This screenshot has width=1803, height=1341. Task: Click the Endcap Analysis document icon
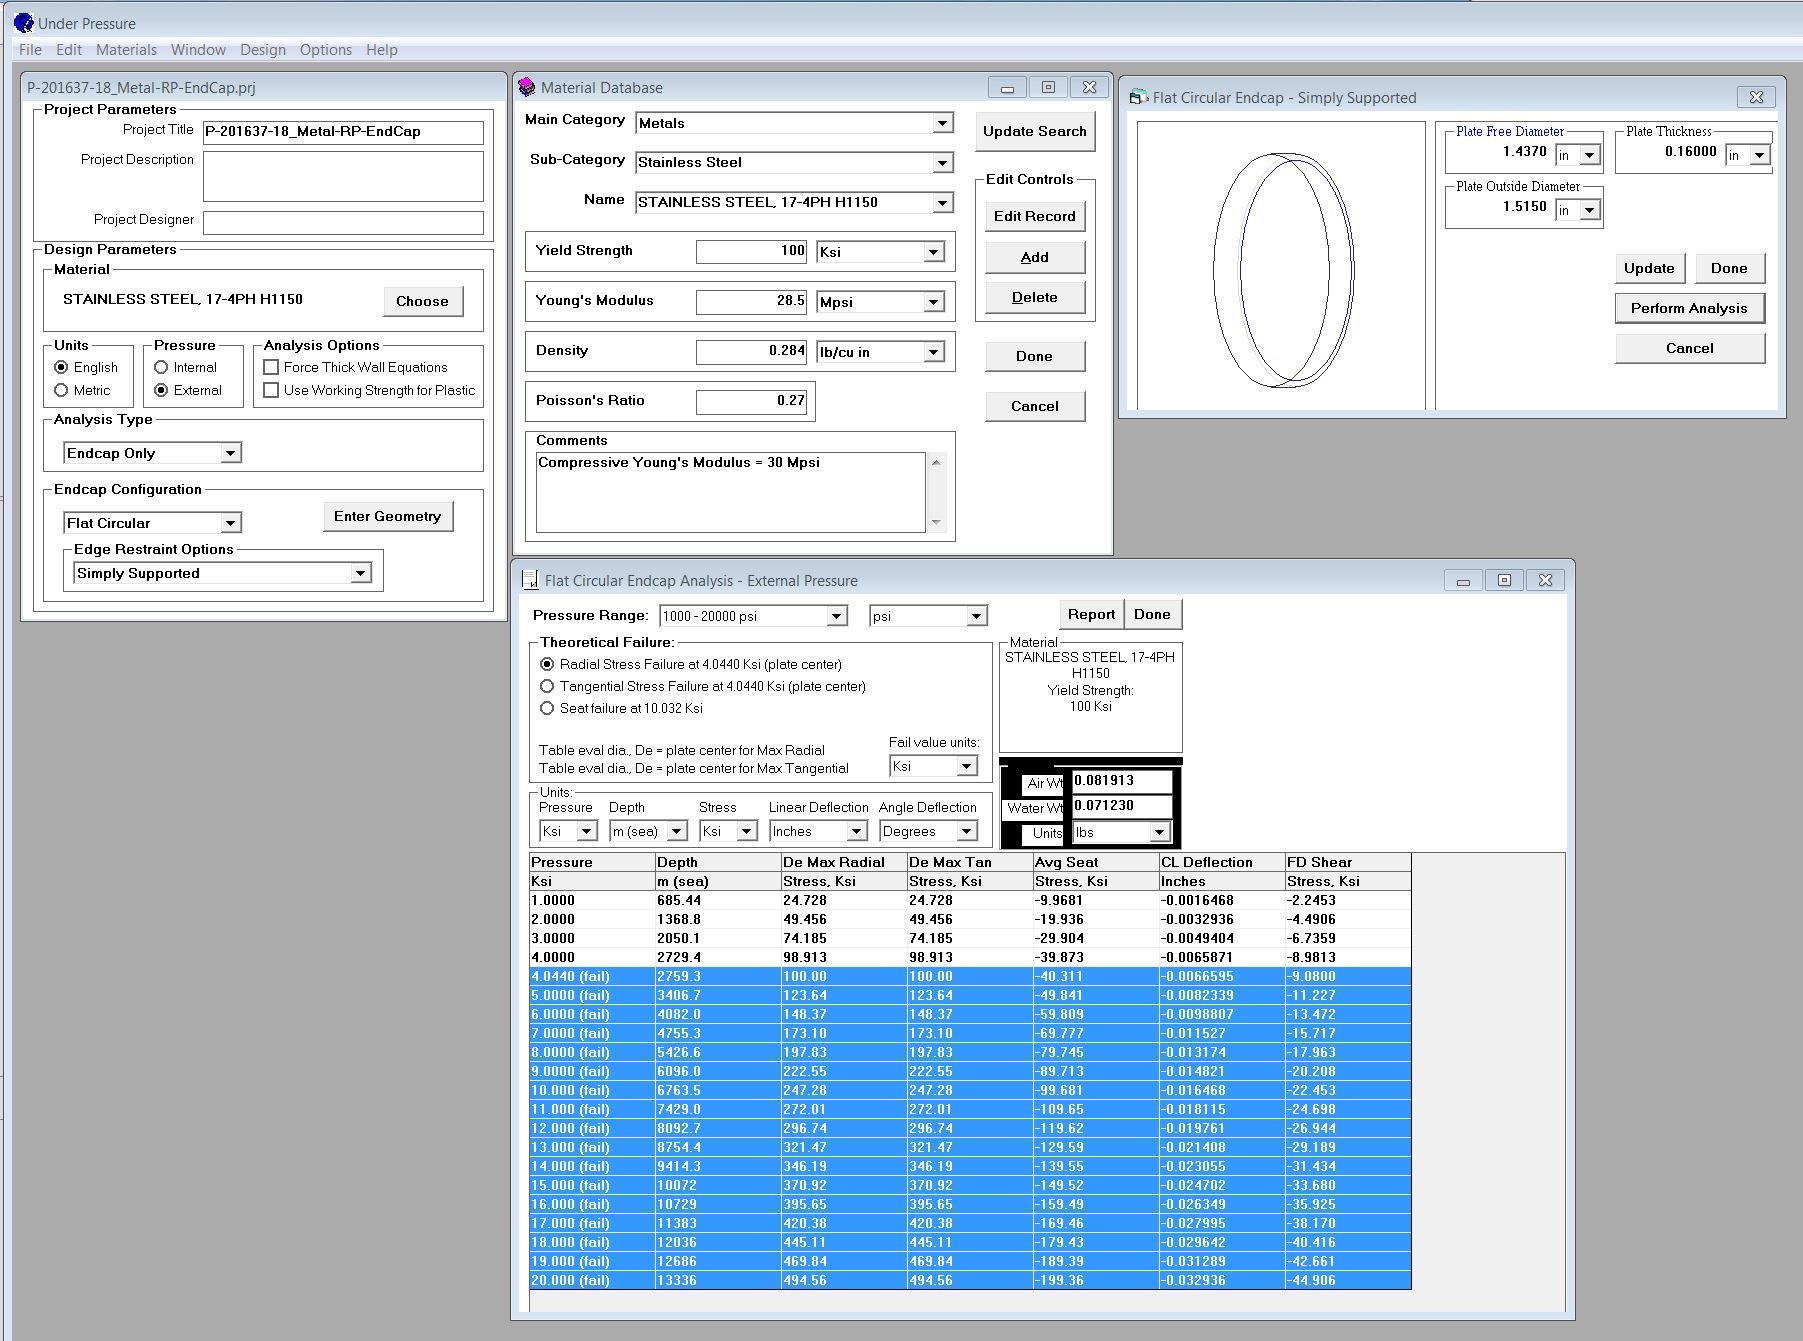531,580
